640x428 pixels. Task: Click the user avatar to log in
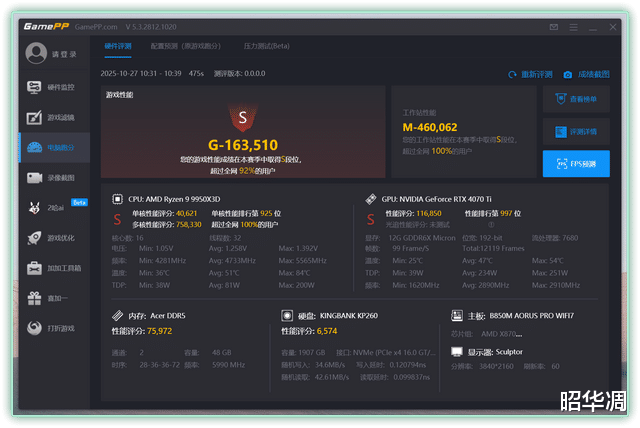click(x=36, y=53)
